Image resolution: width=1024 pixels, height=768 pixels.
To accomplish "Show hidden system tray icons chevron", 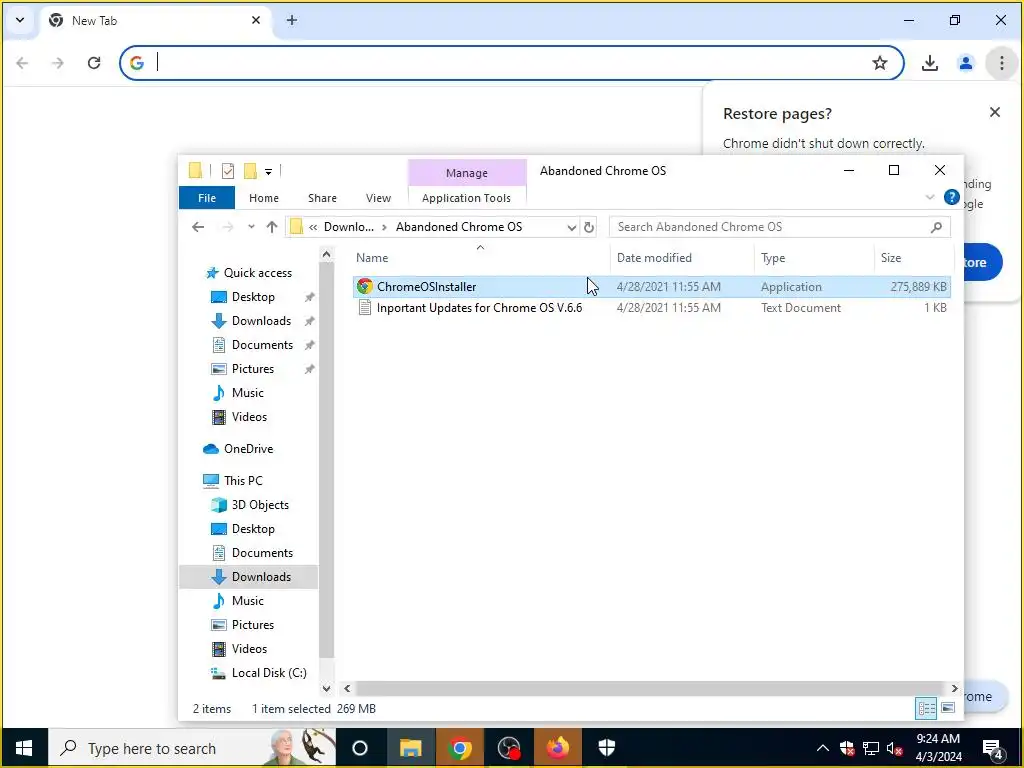I will coord(822,748).
